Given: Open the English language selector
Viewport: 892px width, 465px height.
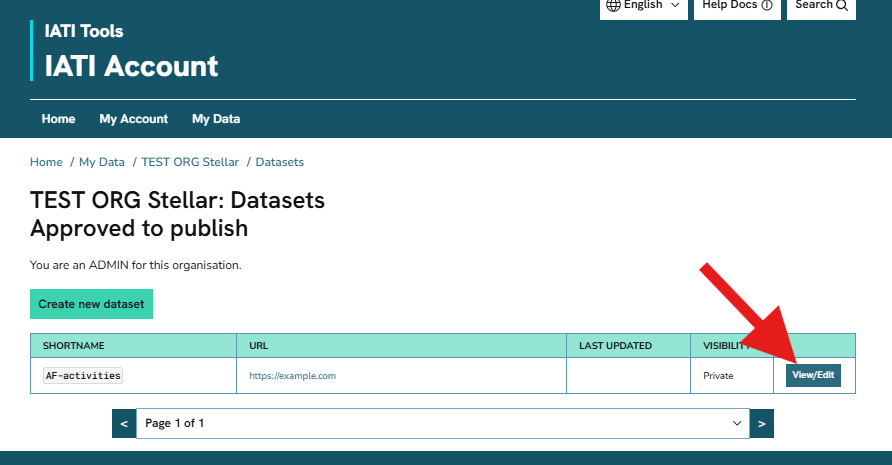Looking at the screenshot, I should [643, 6].
